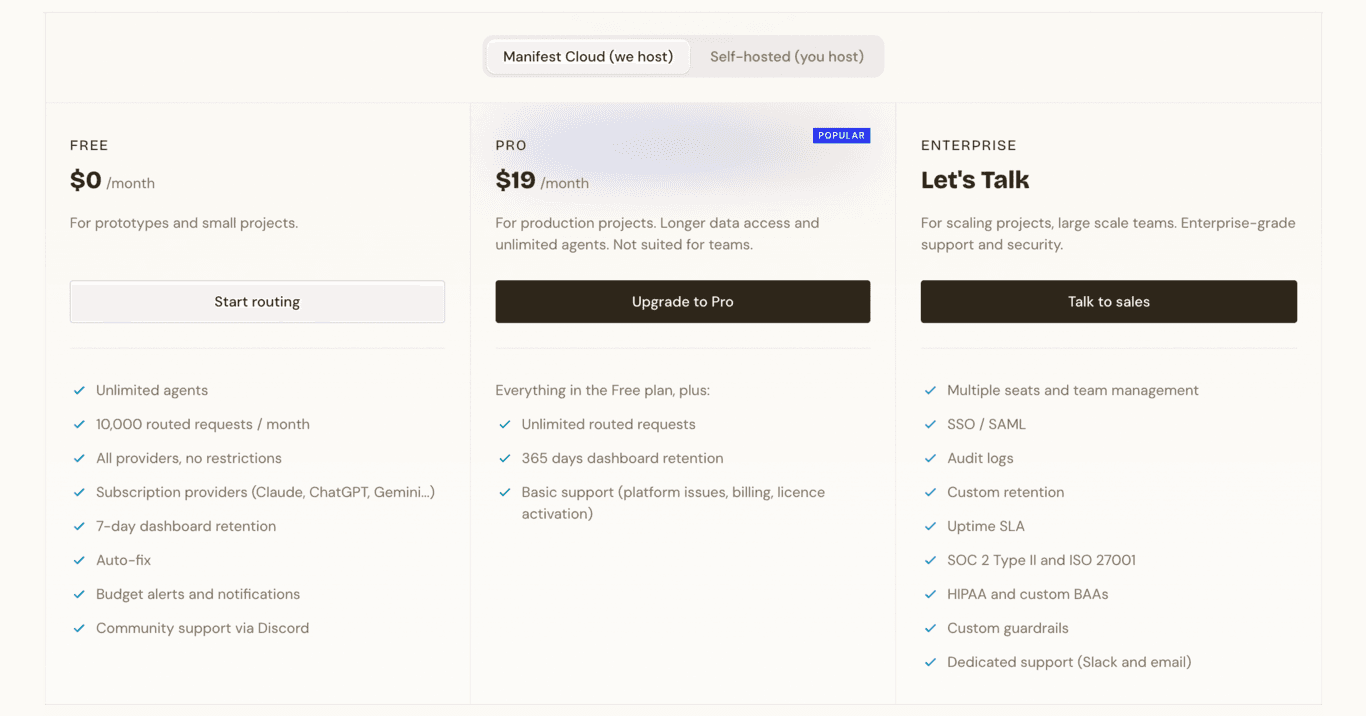Click checkmark beside Subscription providers
Viewport: 1366px width, 716px height.
click(79, 493)
